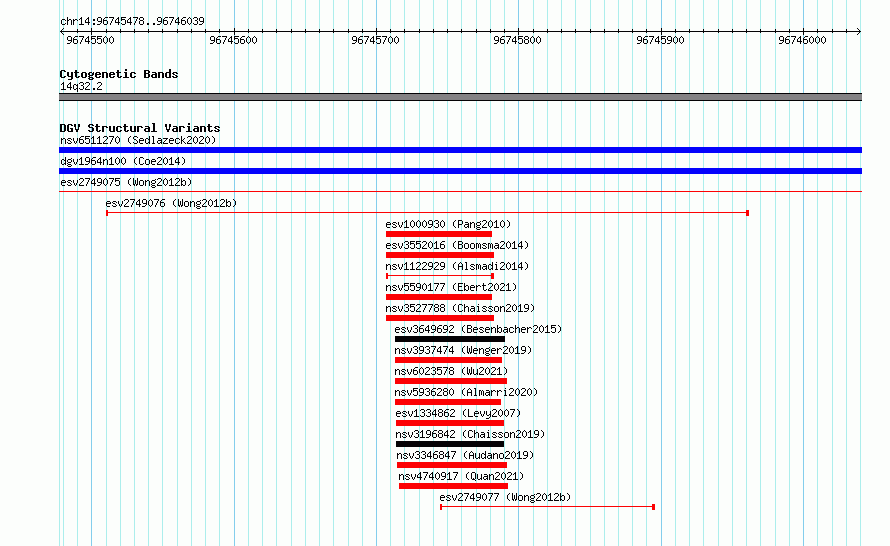Select thin red span of nsv1122929
The width and height of the screenshot is (890, 546).
[440, 276]
